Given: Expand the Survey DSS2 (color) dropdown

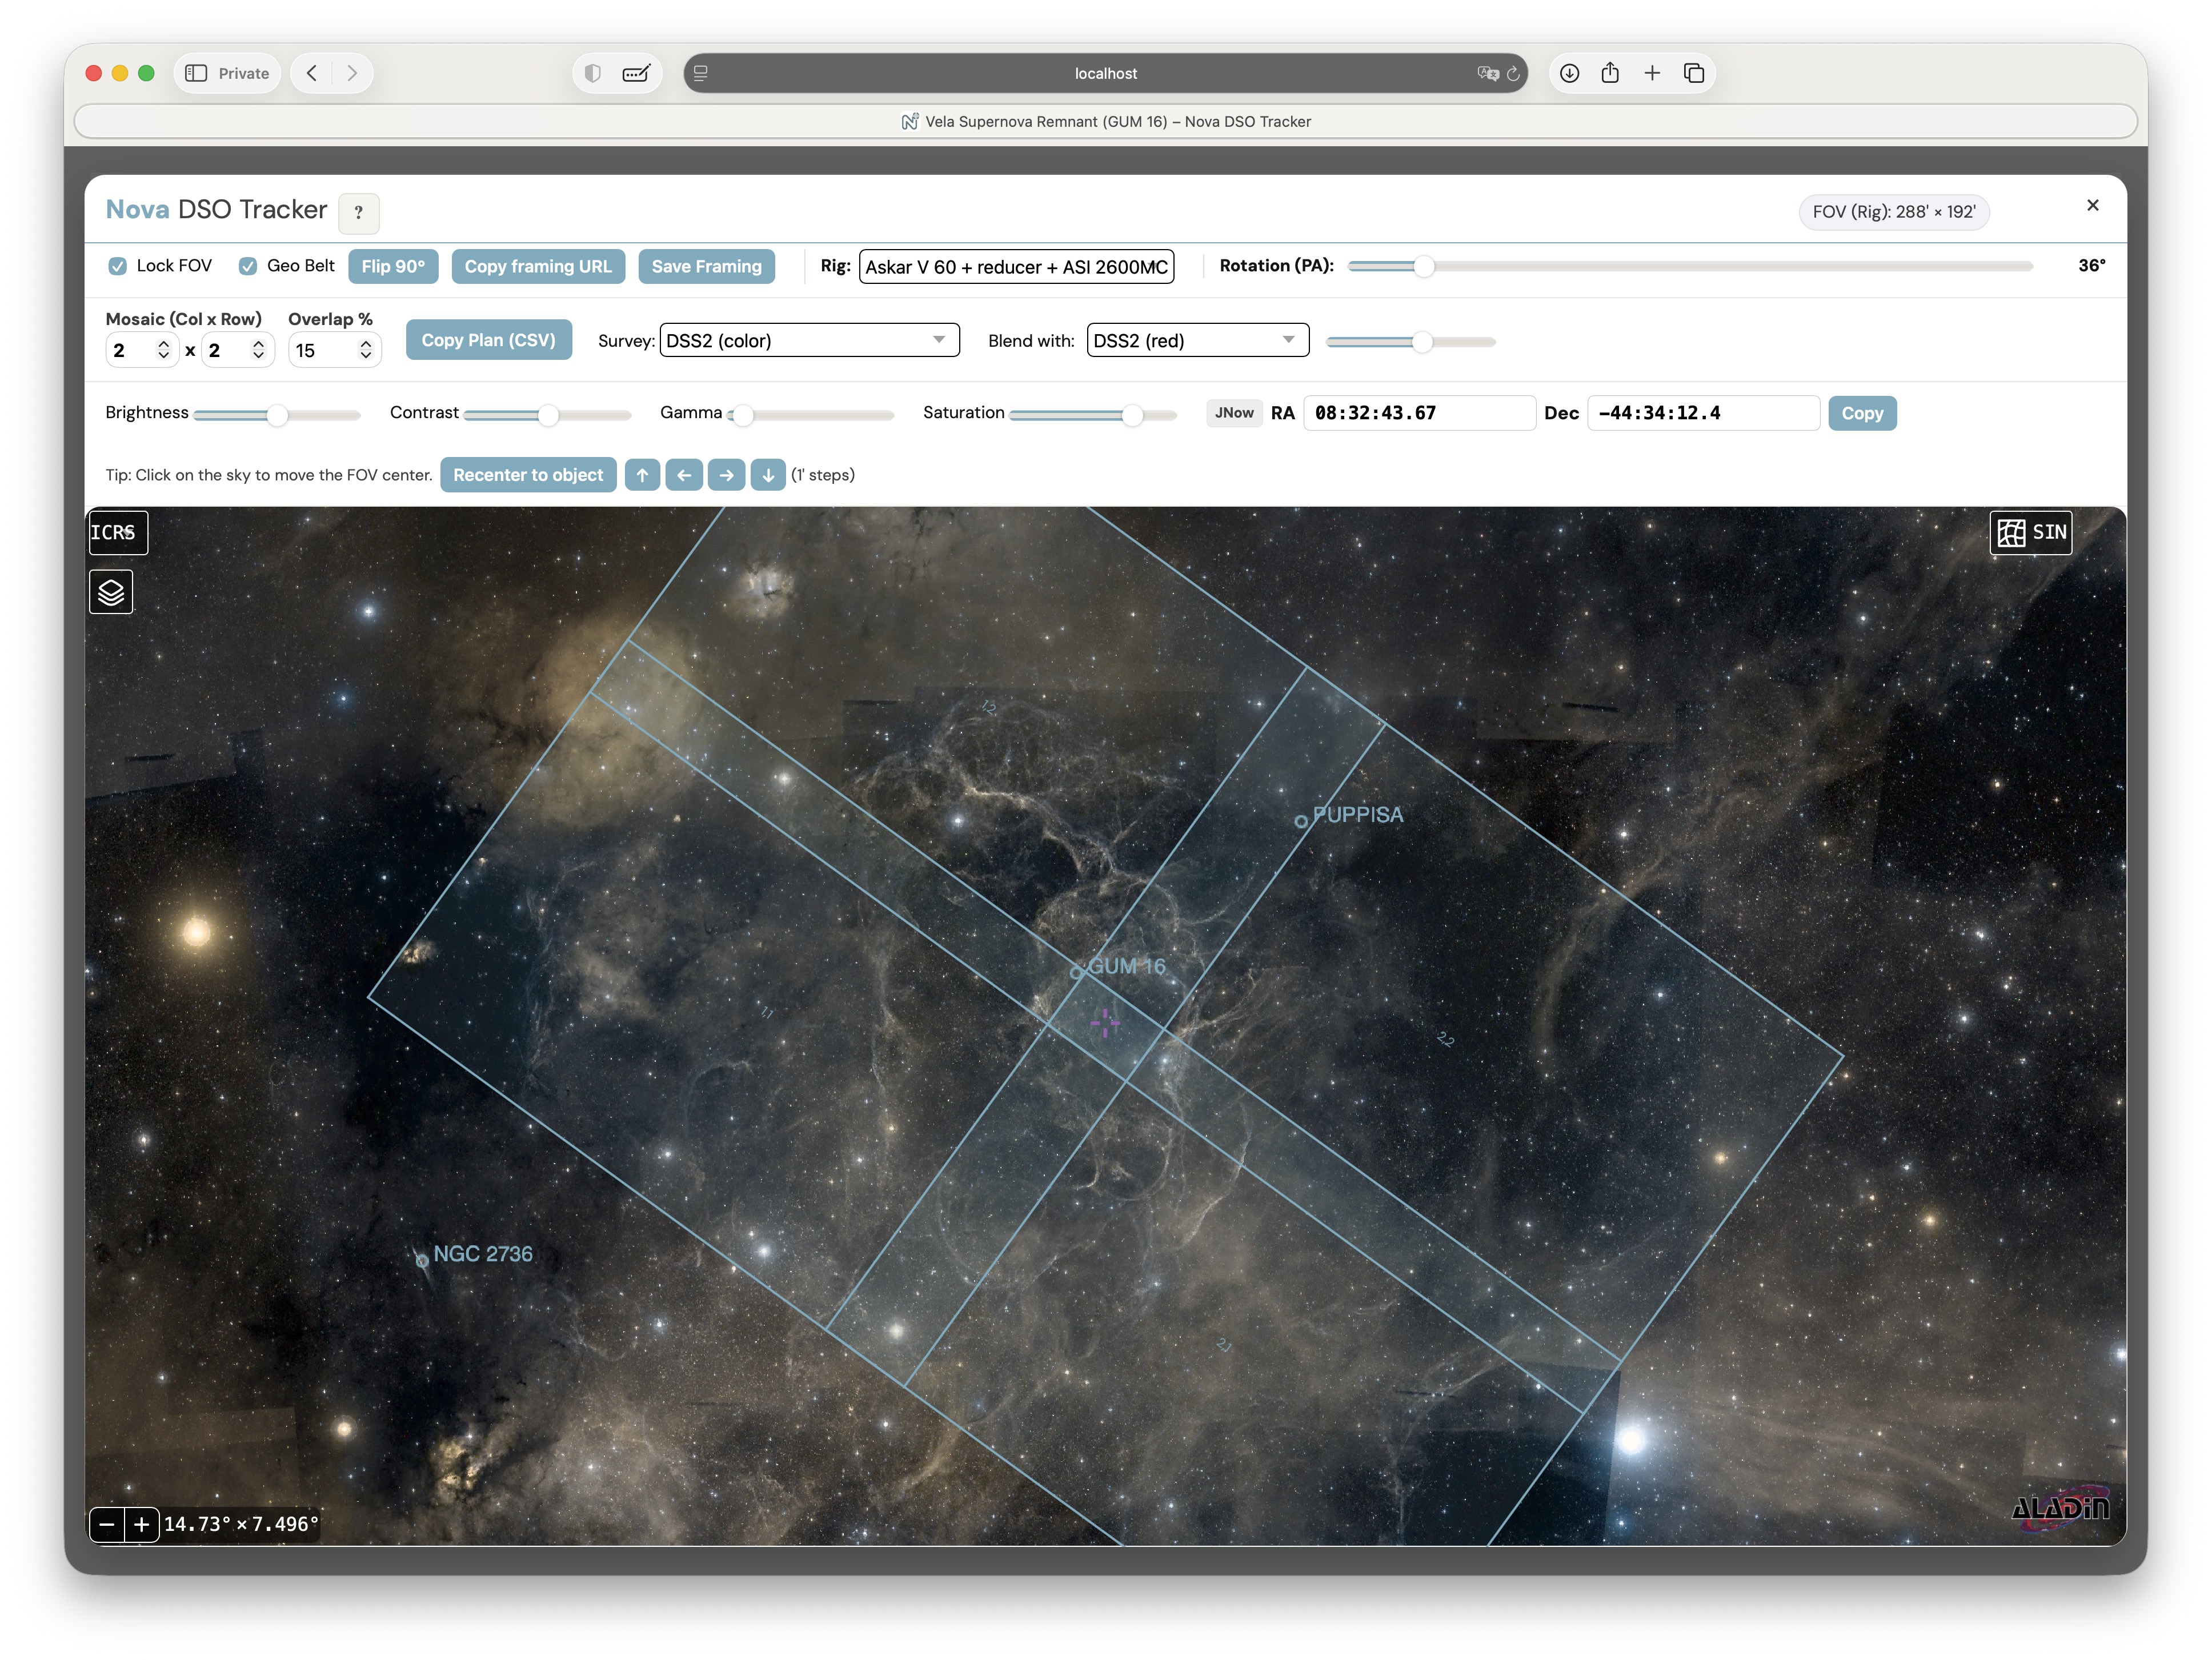Looking at the screenshot, I should coord(808,340).
